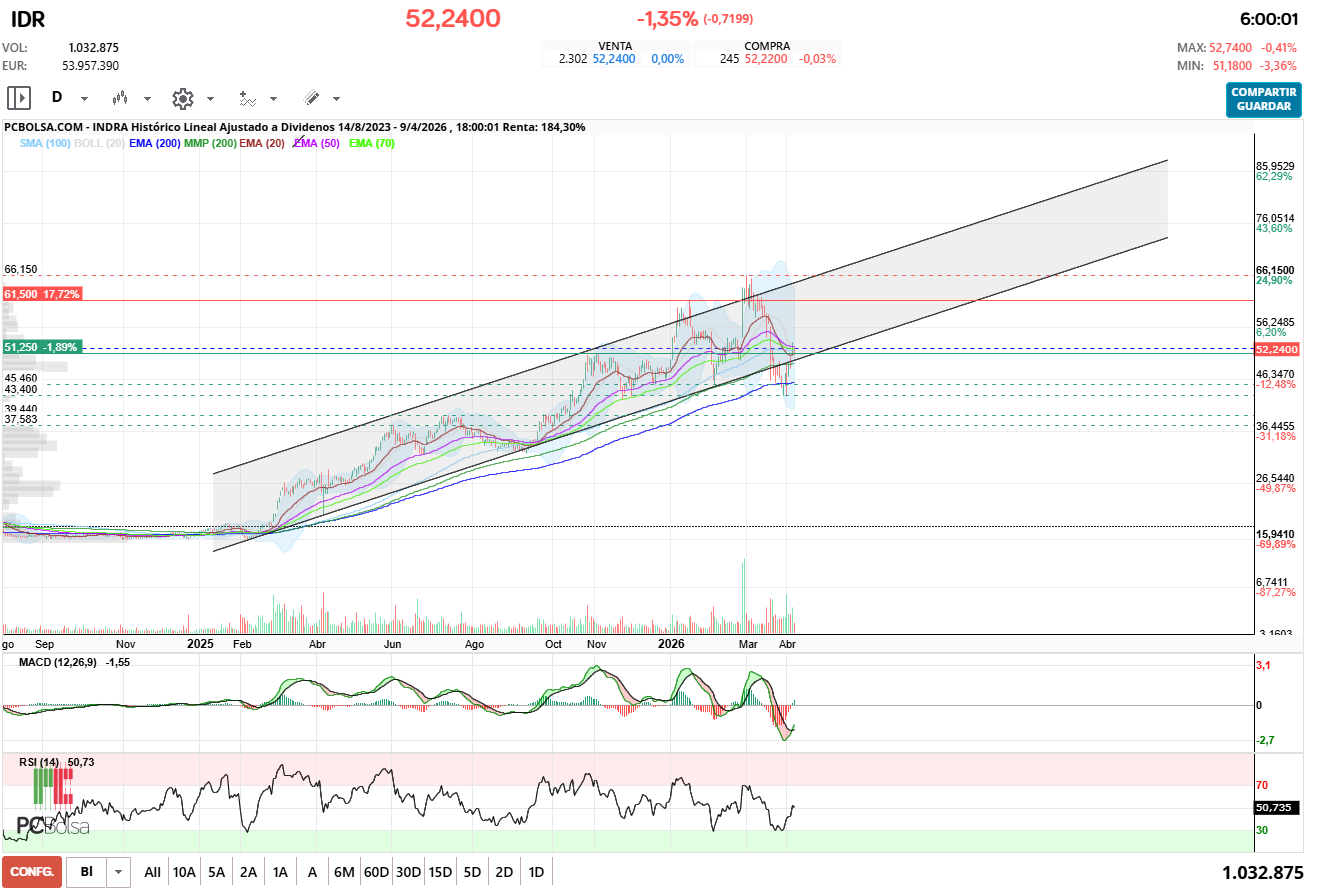Select the All time range
The height and width of the screenshot is (893, 1317).
[152, 872]
